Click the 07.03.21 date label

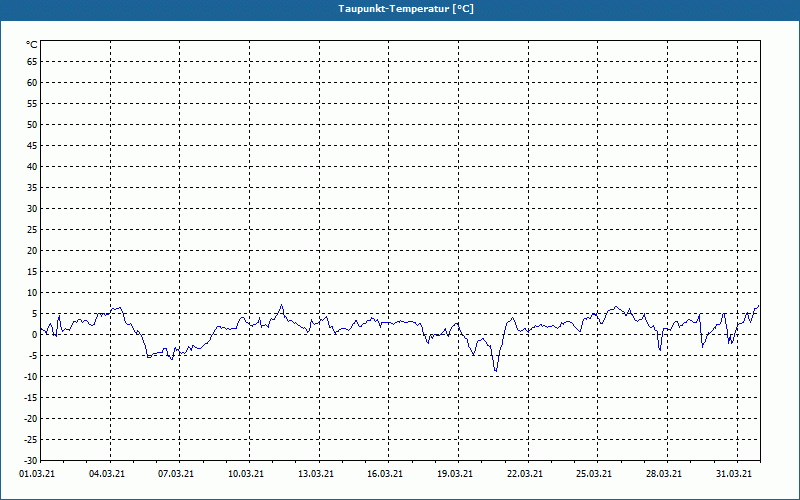(176, 474)
